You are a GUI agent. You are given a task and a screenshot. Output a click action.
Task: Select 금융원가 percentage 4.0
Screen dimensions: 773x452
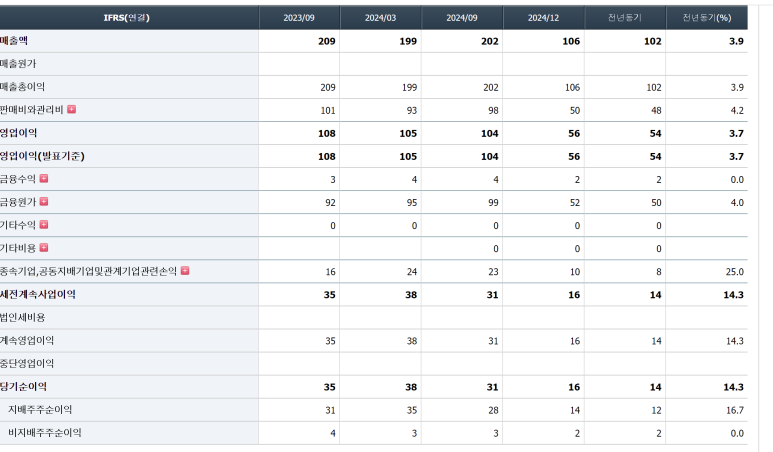tap(737, 203)
